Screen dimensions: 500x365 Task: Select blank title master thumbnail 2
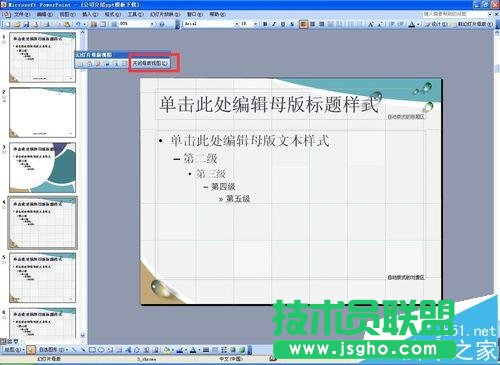[42, 112]
